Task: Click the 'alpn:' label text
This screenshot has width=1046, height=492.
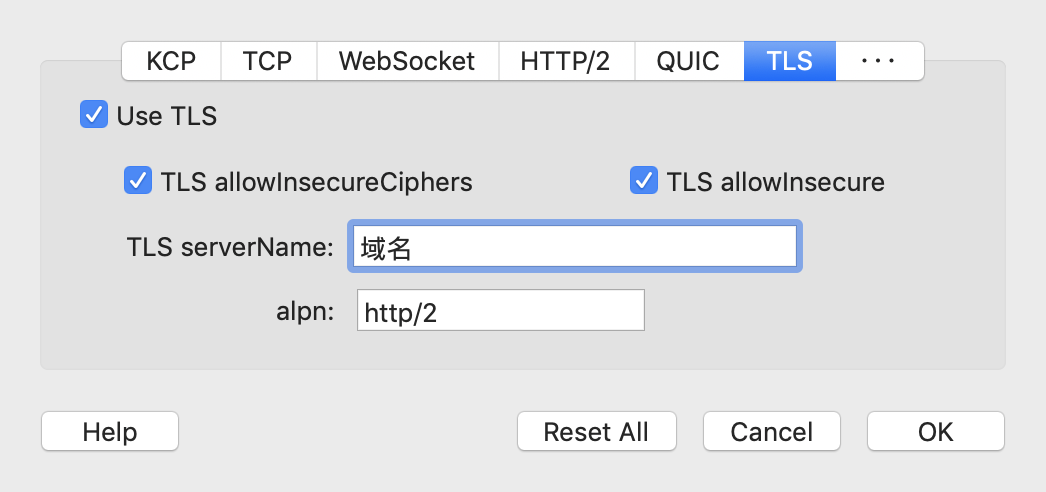Action: point(305,311)
